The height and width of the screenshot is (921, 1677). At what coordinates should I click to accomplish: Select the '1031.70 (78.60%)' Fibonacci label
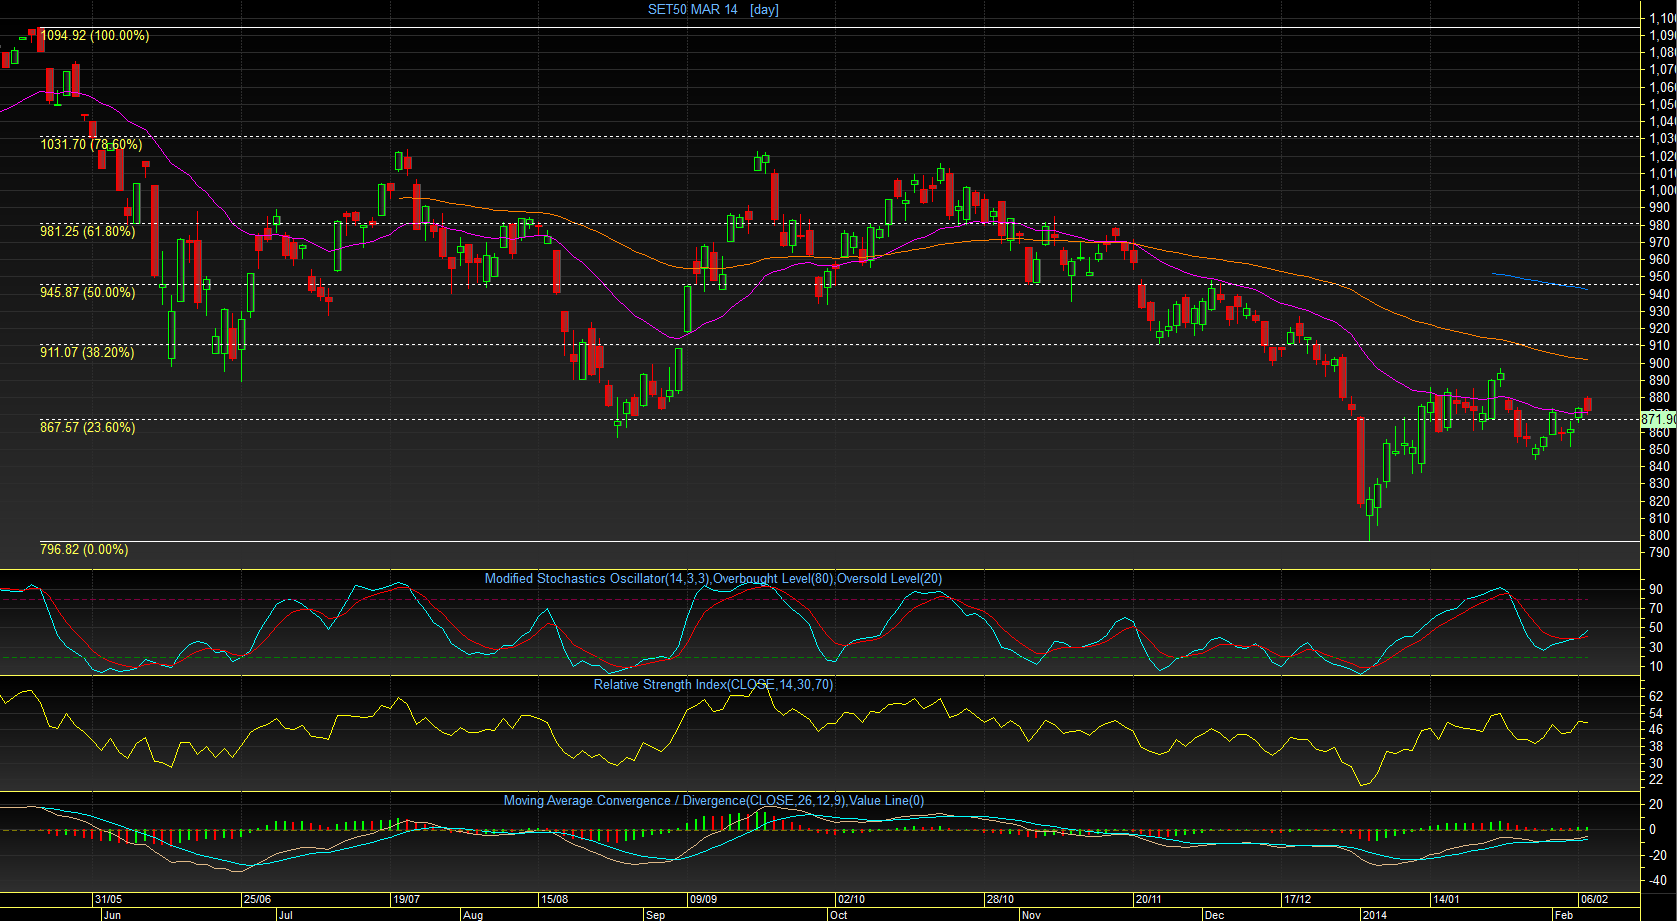[91, 145]
